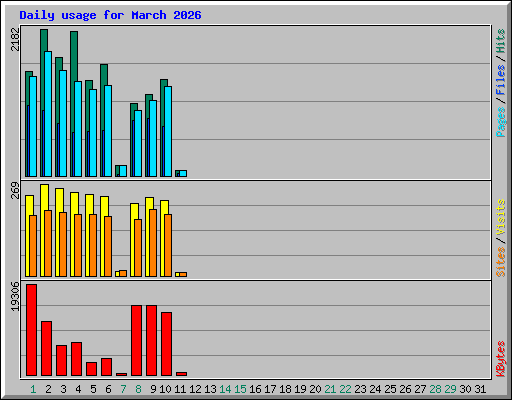Viewport: 512px width, 400px height.
Task: Click the Files legend label
Action: click(500, 79)
